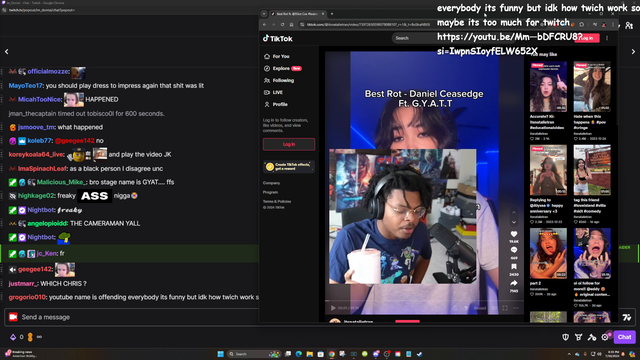
Task: Share the TikTok video
Action: [x=514, y=283]
